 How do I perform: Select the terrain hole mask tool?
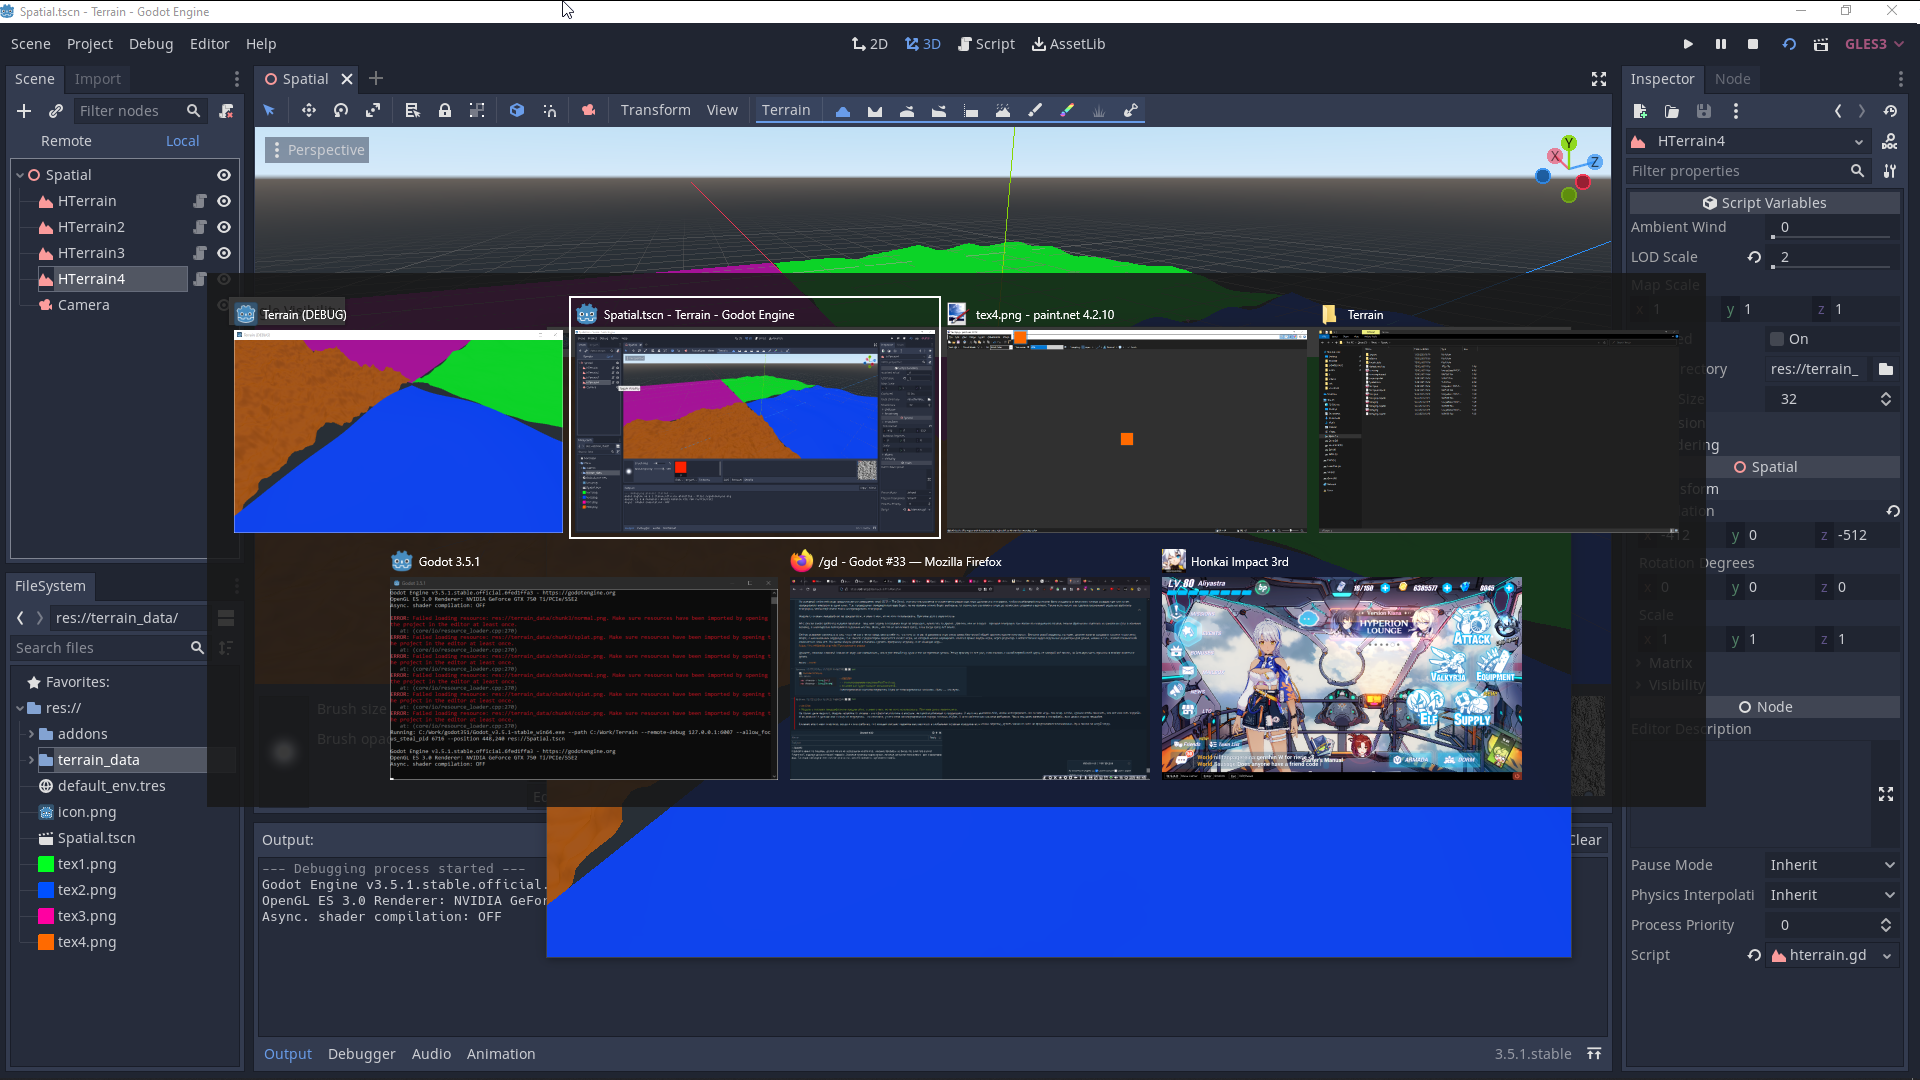click(x=1131, y=111)
